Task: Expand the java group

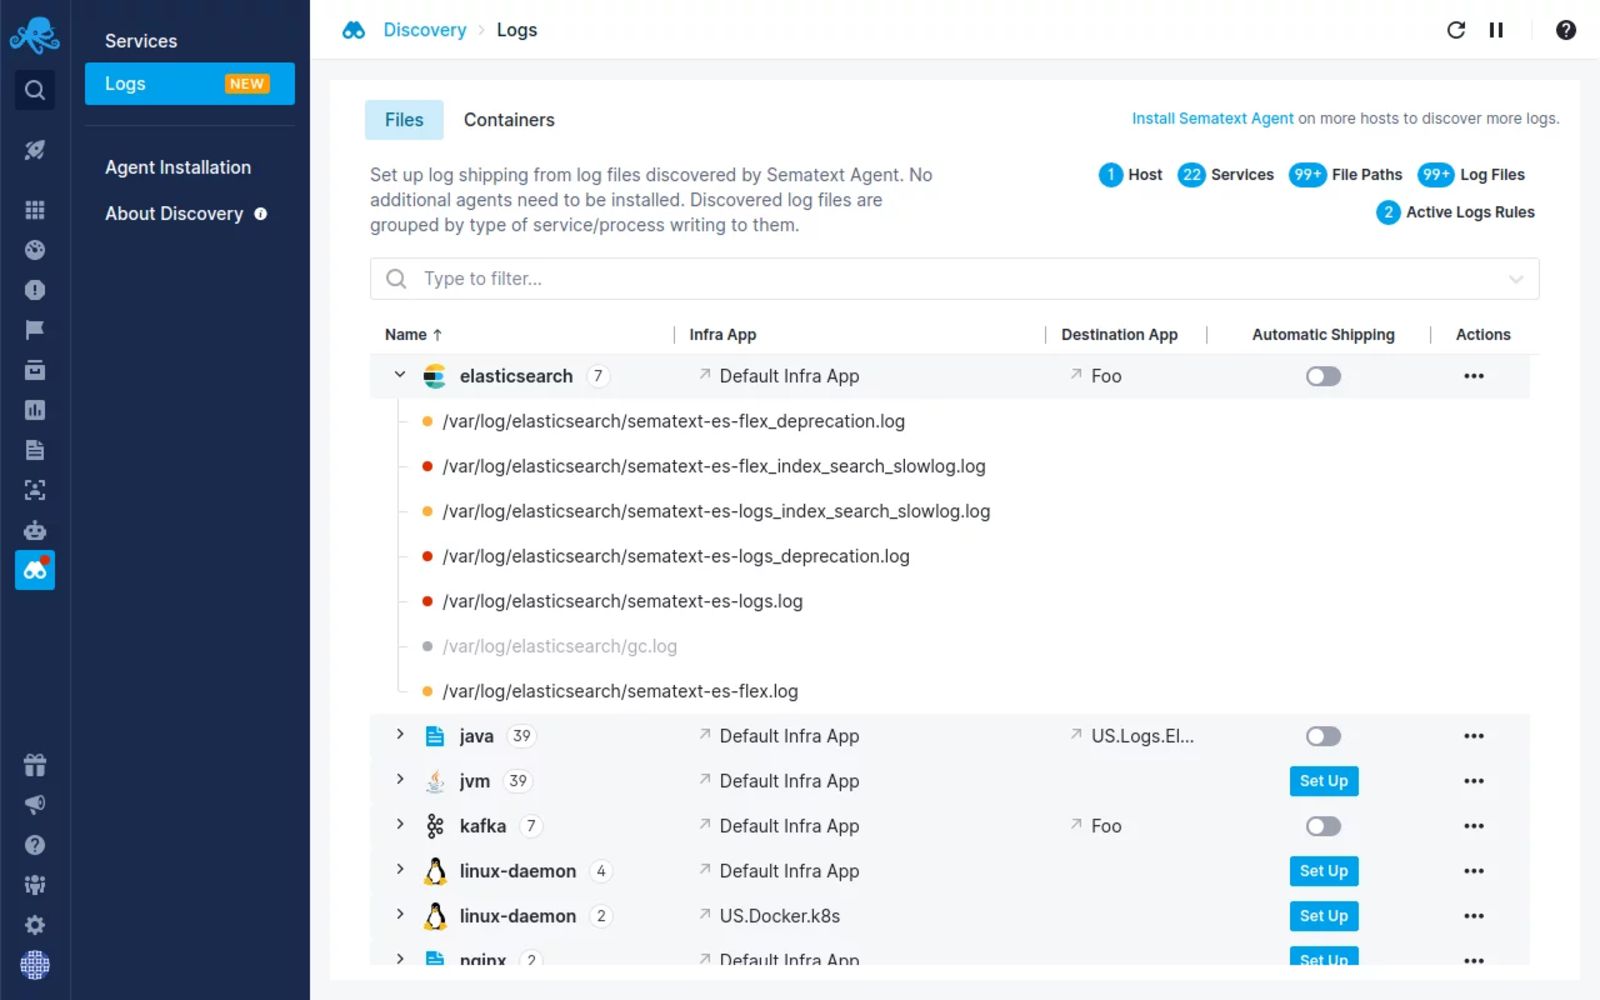Action: 400,735
